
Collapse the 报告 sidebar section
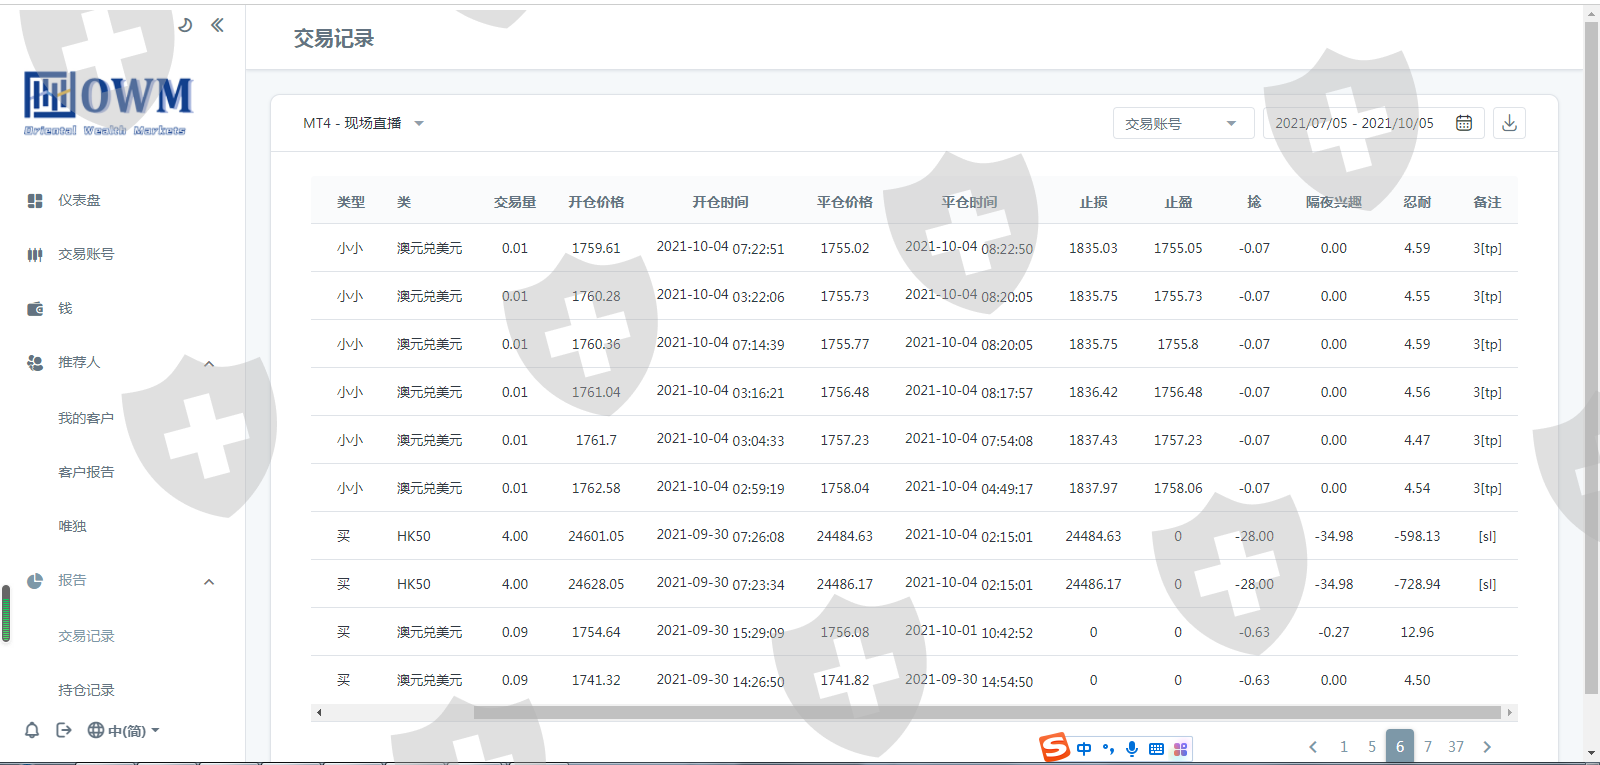[x=209, y=581]
